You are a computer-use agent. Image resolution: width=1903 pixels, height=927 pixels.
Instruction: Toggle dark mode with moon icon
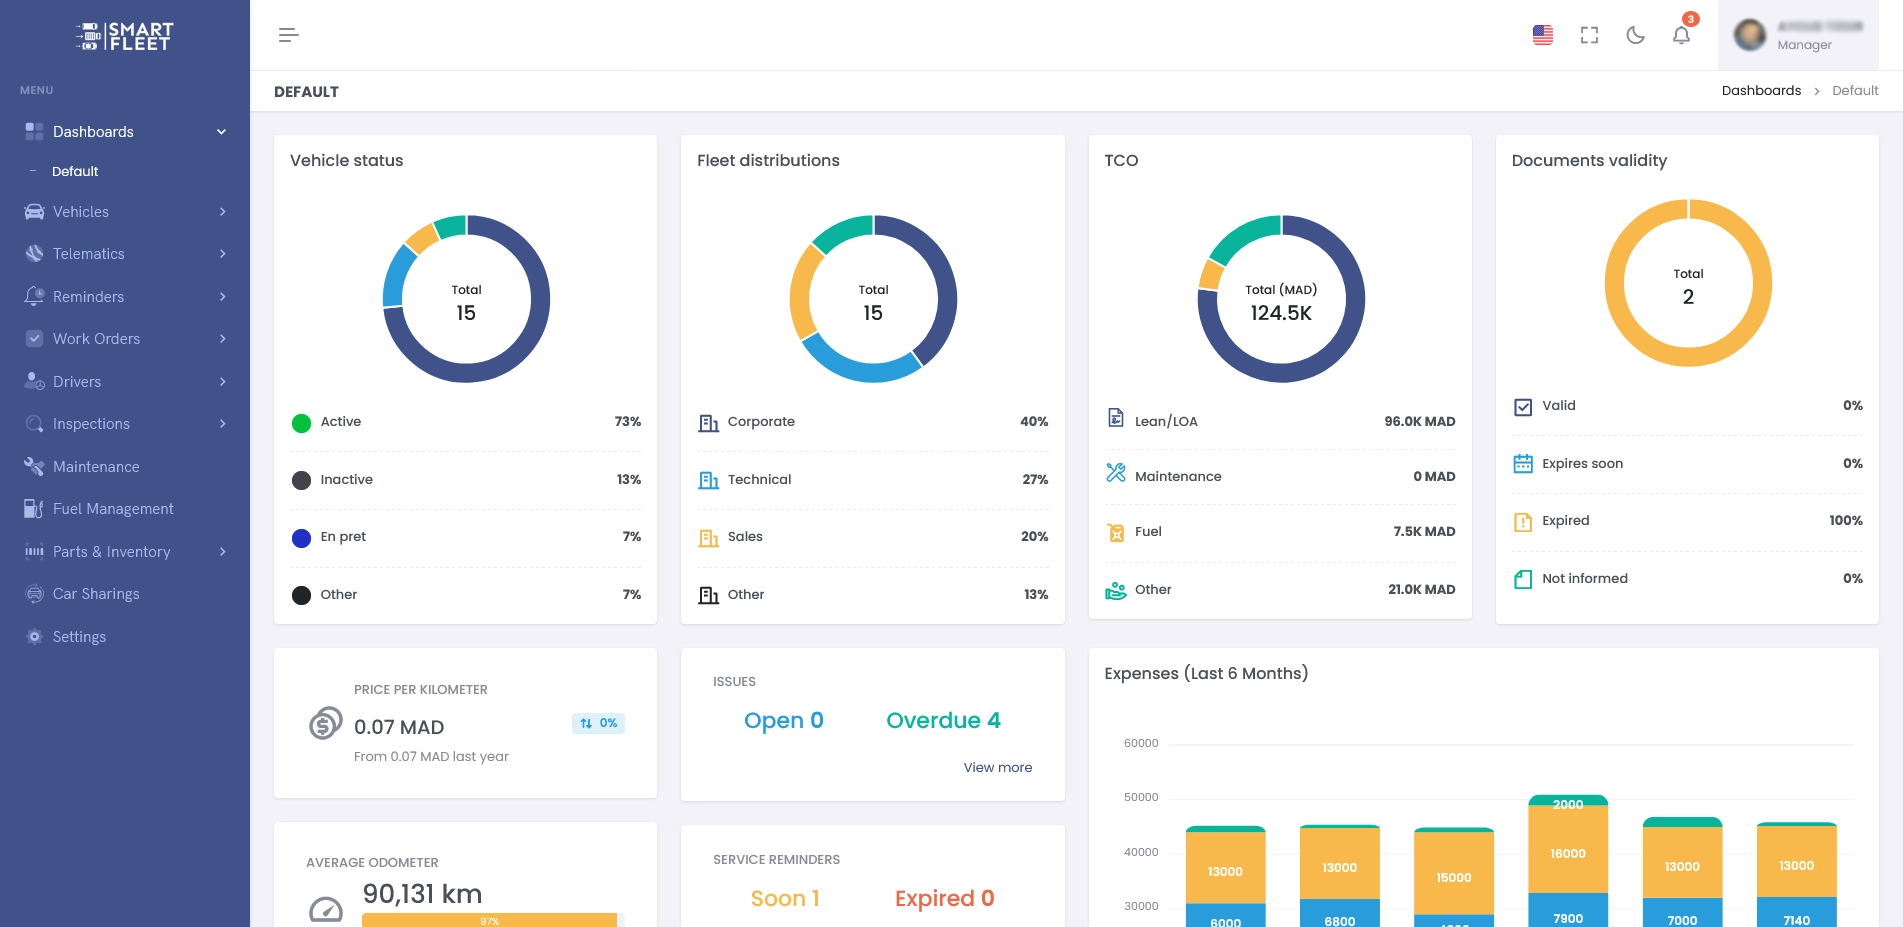pyautogui.click(x=1635, y=35)
